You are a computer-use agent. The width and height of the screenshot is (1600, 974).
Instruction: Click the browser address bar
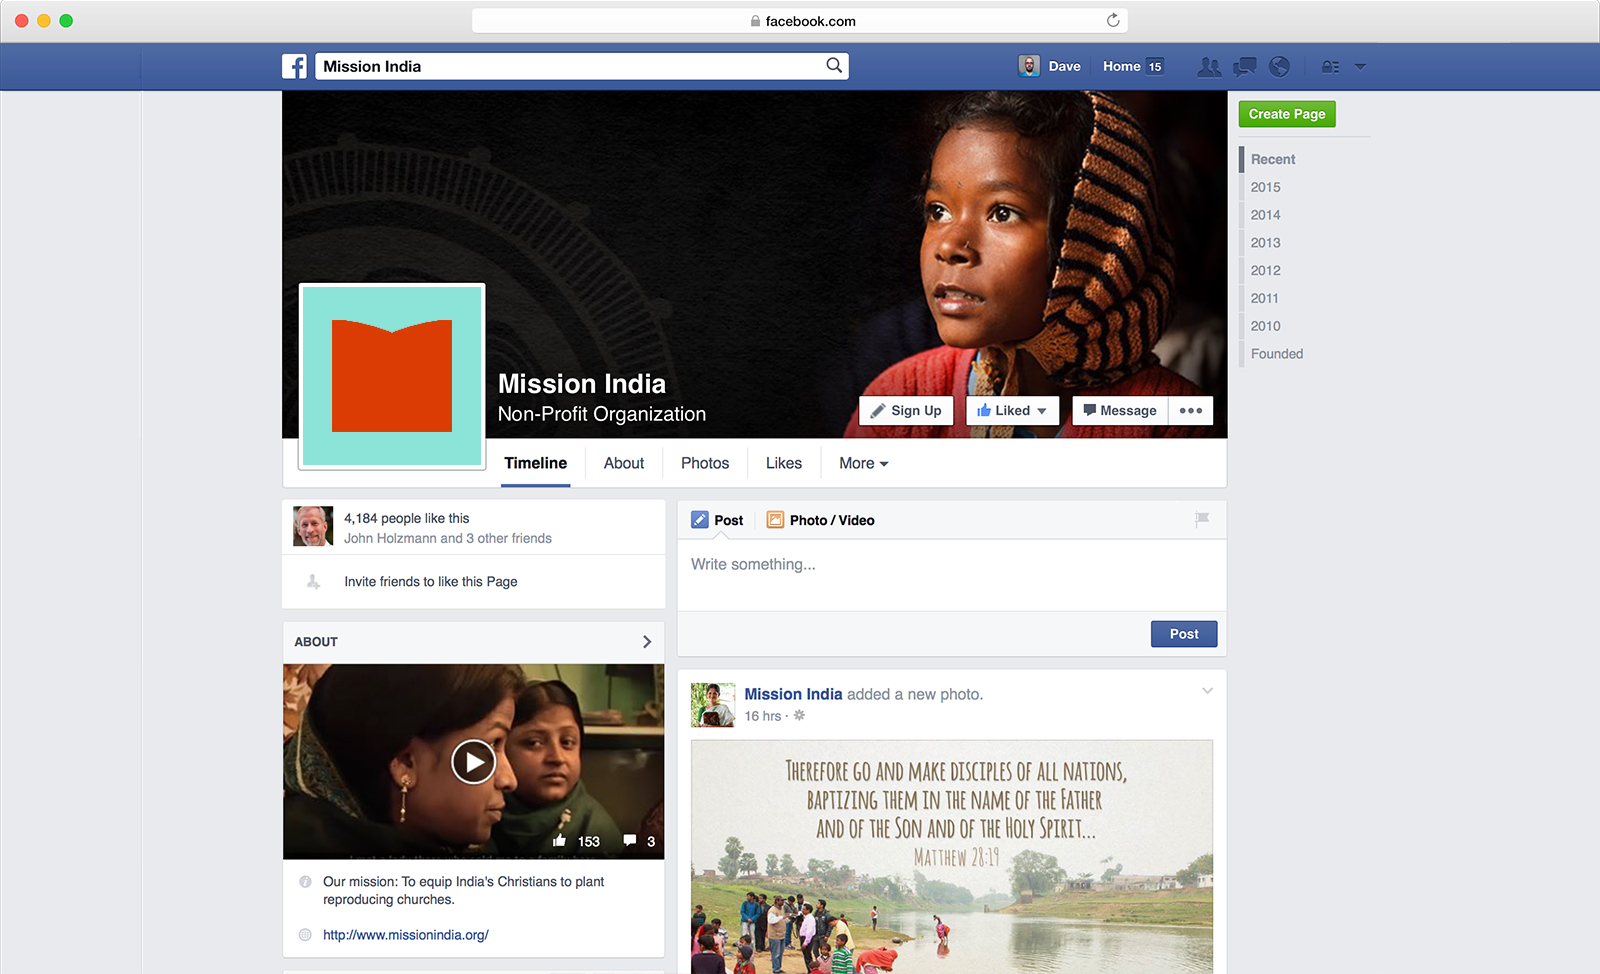(800, 20)
